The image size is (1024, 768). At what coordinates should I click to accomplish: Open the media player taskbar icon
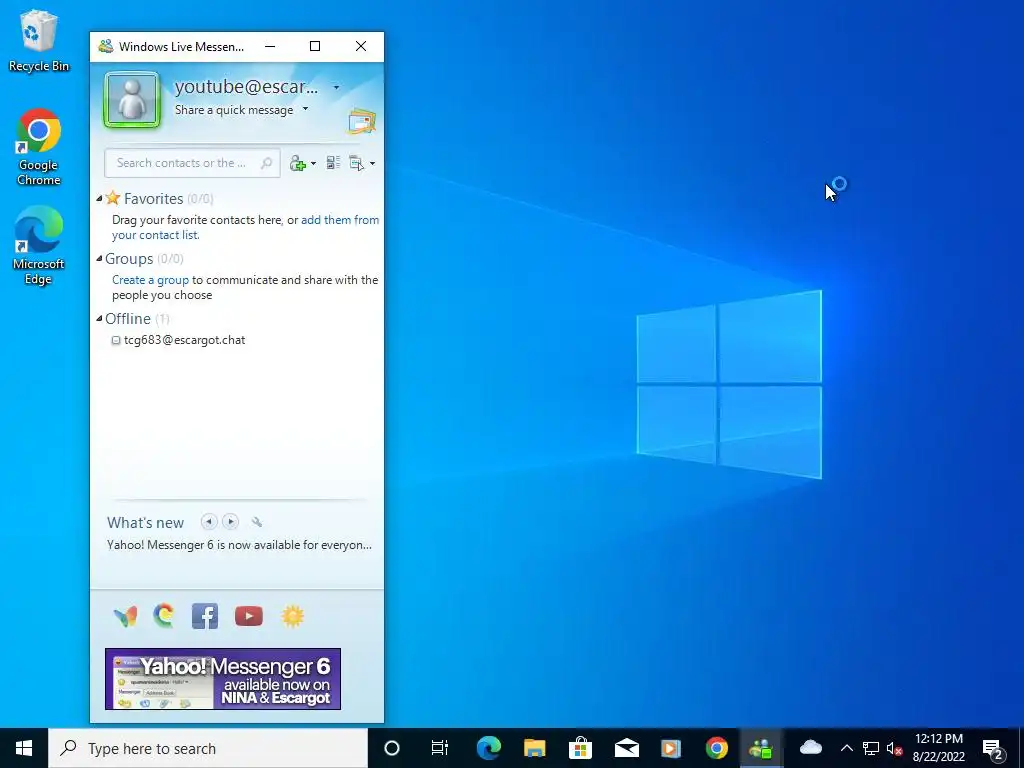671,748
